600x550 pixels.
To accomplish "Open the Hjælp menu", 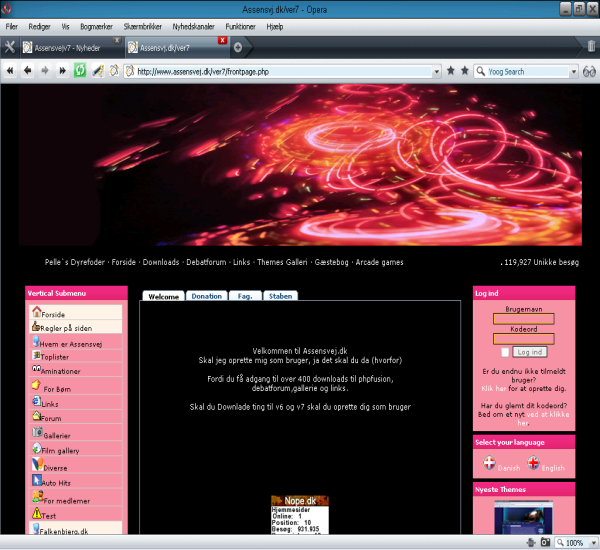I will (275, 26).
